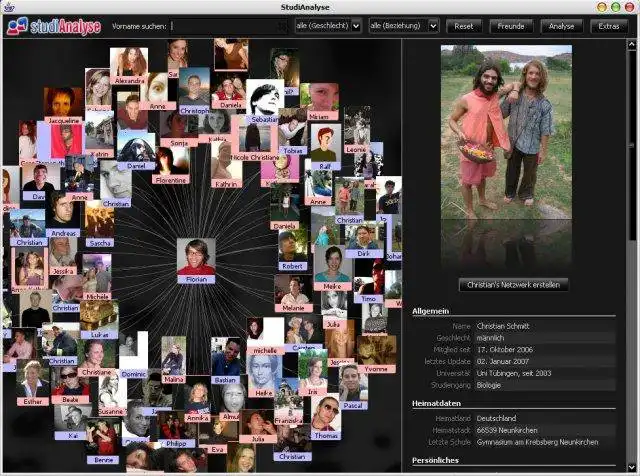Image resolution: width=640 pixels, height=476 pixels.
Task: Select the Alexandra profile thumbnail
Action: tap(129, 66)
